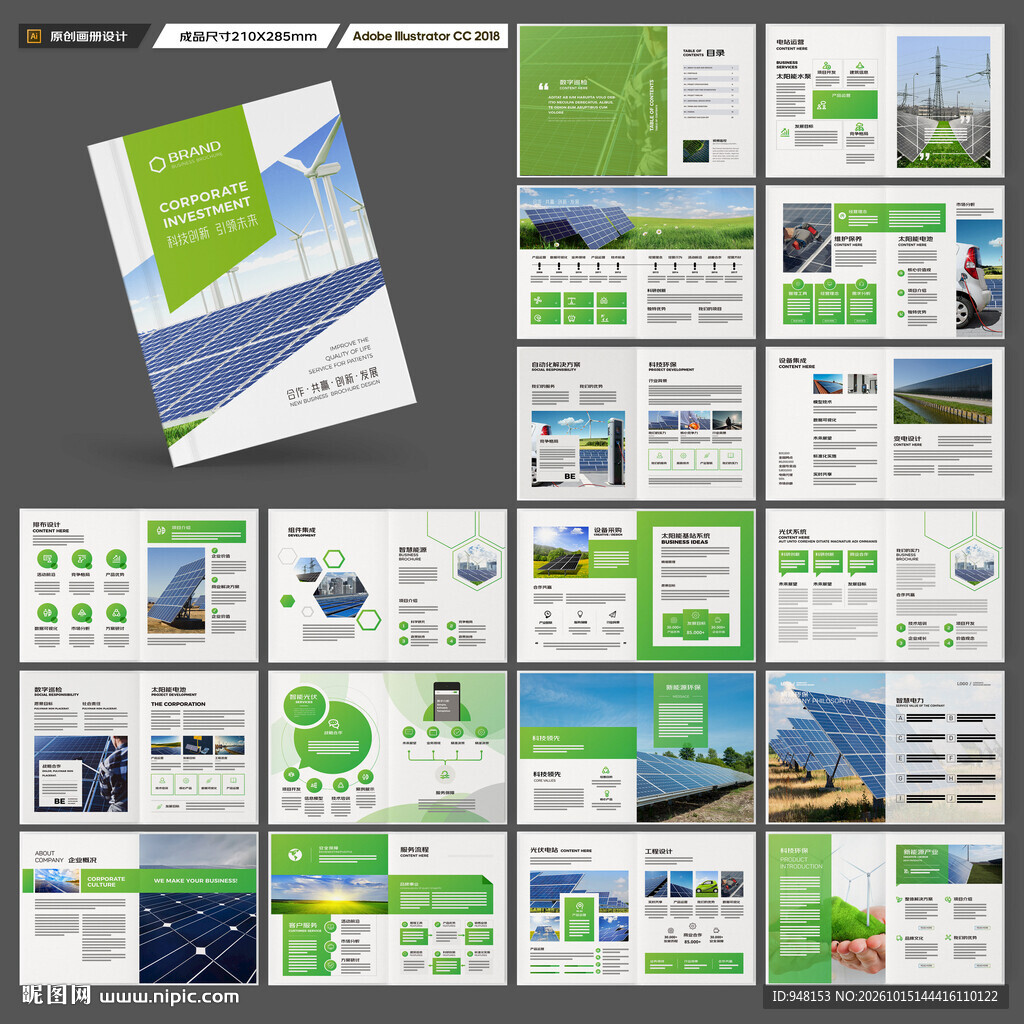Select the 成品尺寸210X285mm label

[248, 37]
